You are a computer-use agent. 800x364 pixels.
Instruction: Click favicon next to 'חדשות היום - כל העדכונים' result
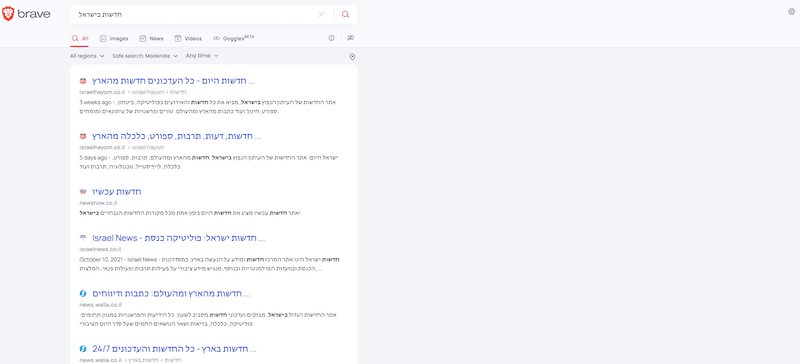click(x=83, y=81)
